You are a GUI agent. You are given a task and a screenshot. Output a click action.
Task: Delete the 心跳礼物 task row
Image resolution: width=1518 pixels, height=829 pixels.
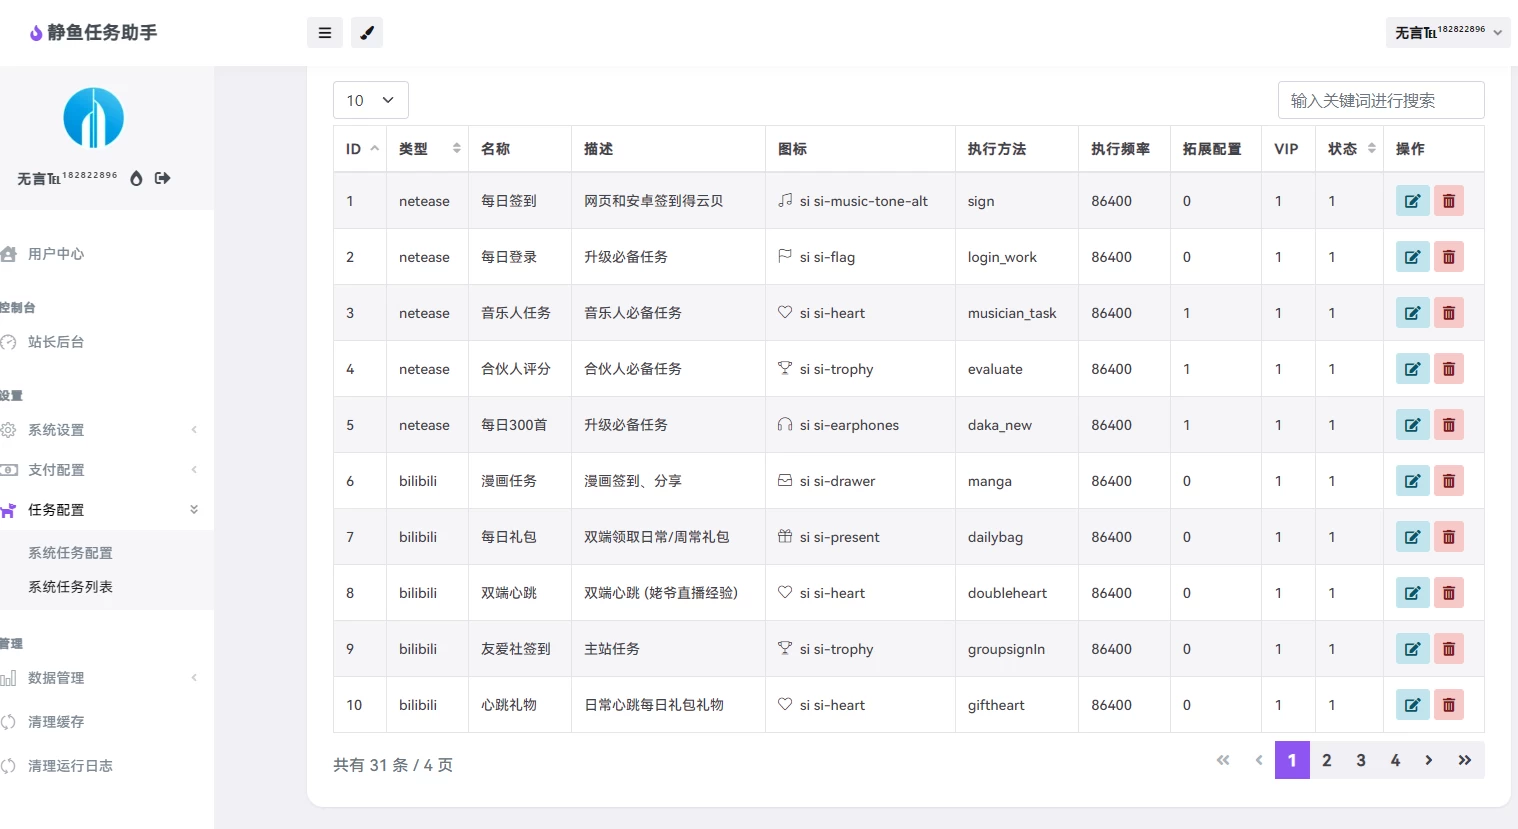(x=1448, y=705)
